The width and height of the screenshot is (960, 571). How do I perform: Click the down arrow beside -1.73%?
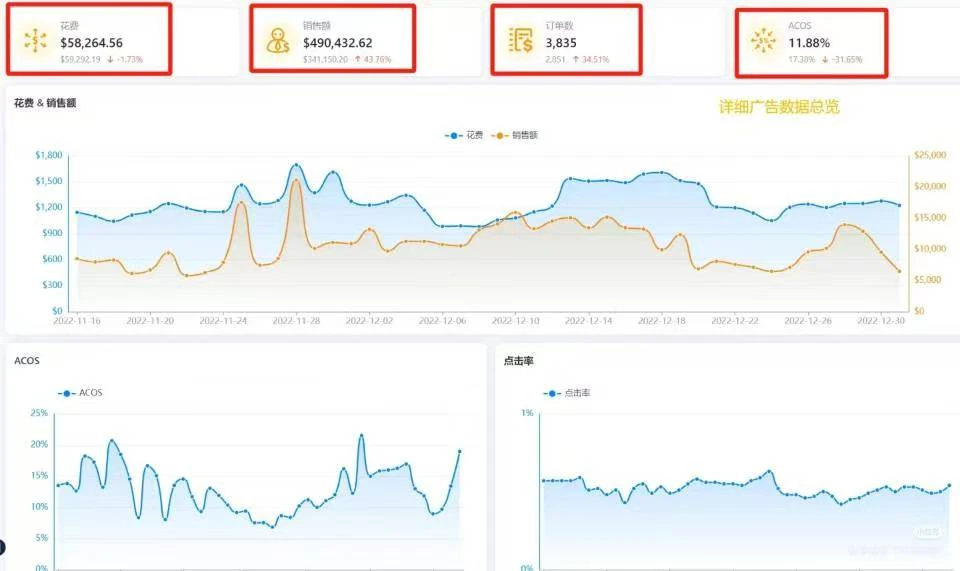110,60
